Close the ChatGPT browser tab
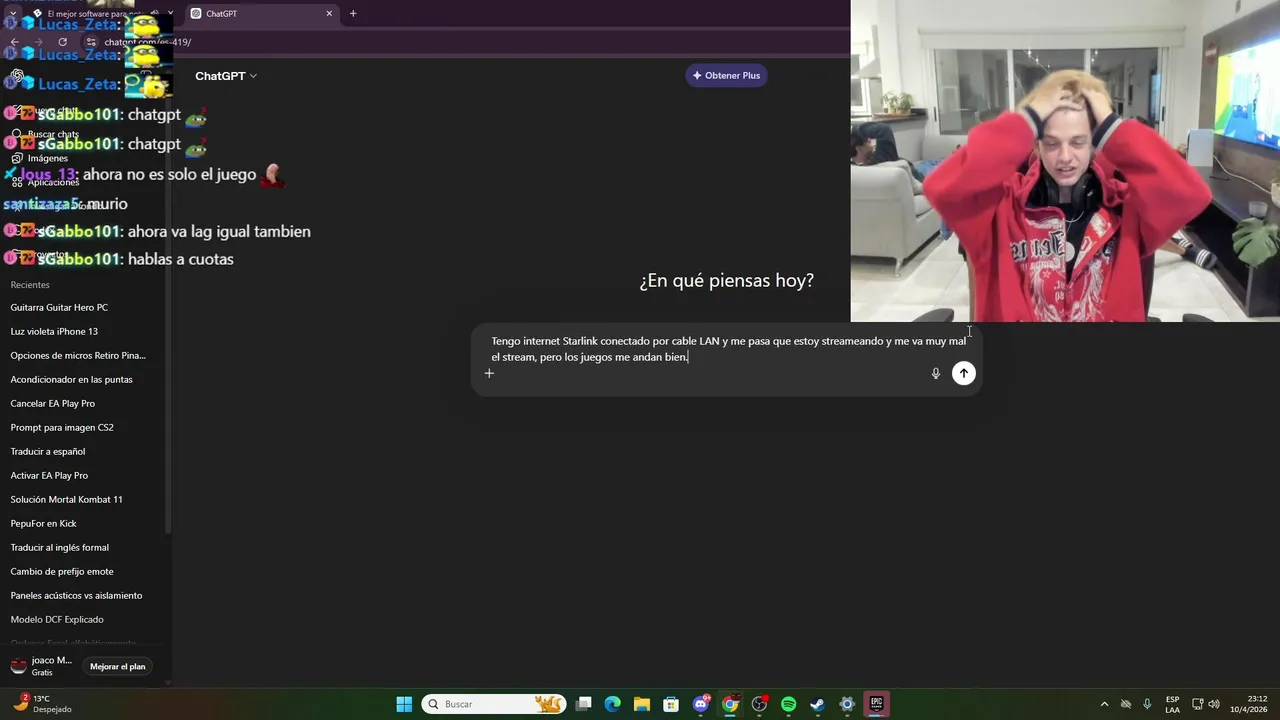Viewport: 1280px width, 720px height. 329,14
